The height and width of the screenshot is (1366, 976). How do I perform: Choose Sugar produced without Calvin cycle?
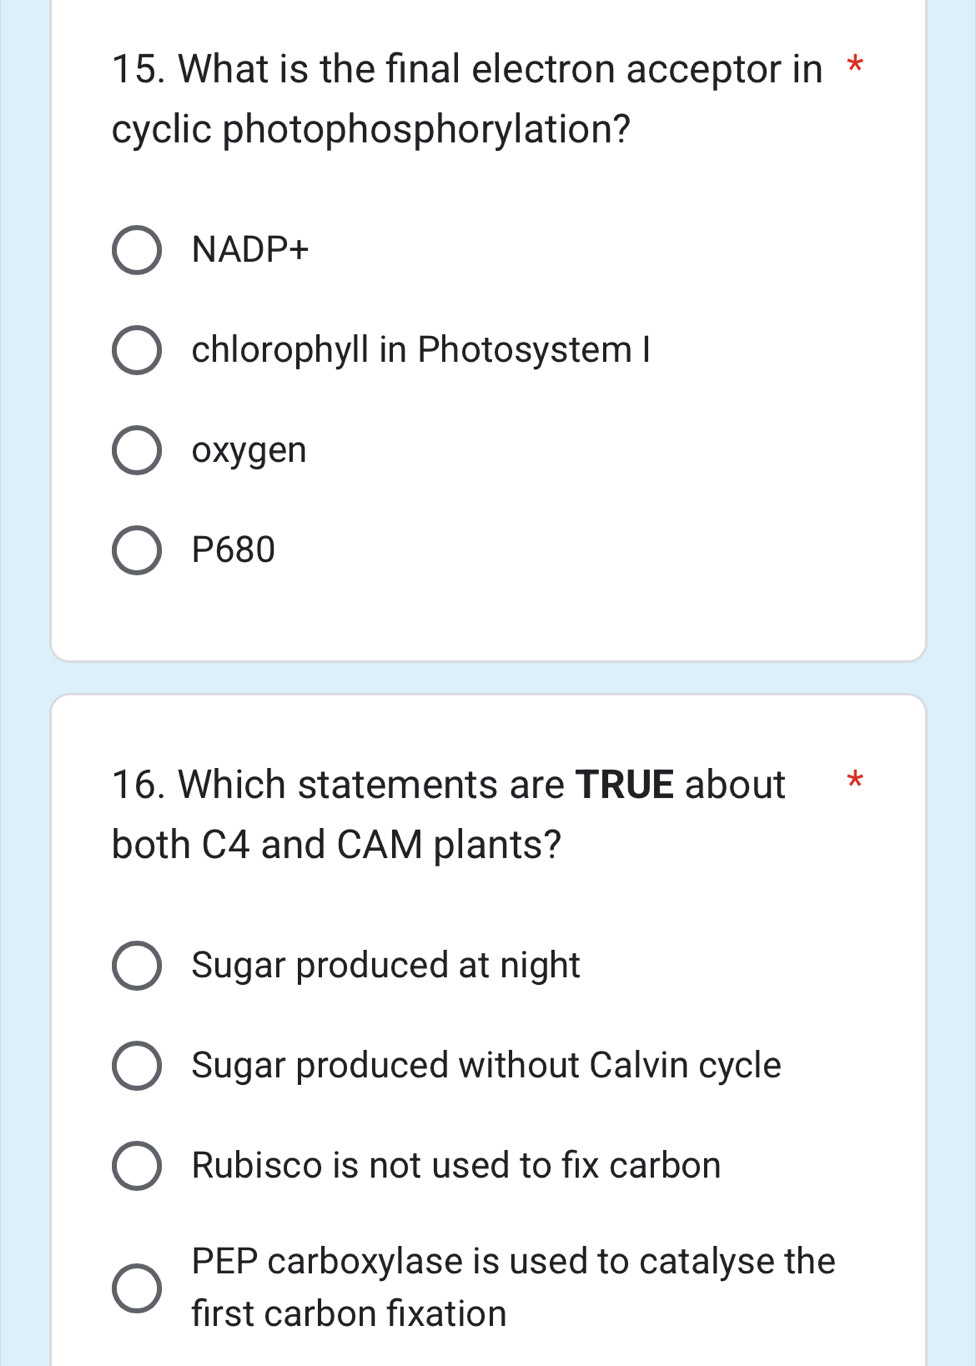click(x=136, y=1066)
